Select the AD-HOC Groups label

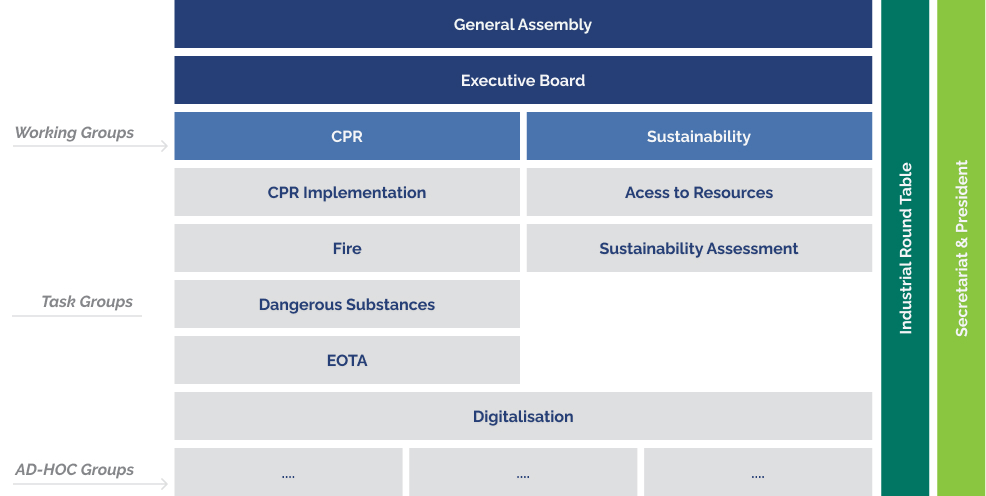click(x=74, y=469)
